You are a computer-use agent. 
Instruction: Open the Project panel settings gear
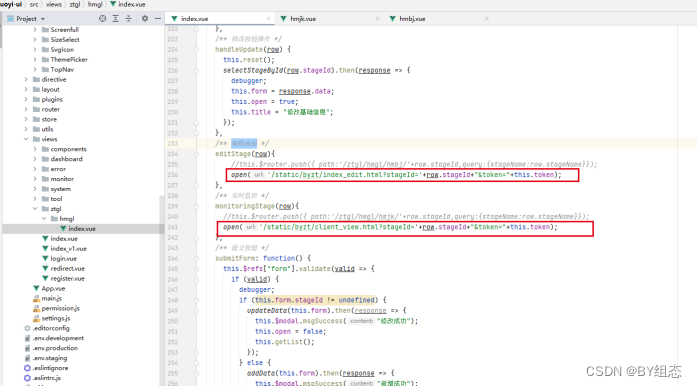tap(145, 19)
